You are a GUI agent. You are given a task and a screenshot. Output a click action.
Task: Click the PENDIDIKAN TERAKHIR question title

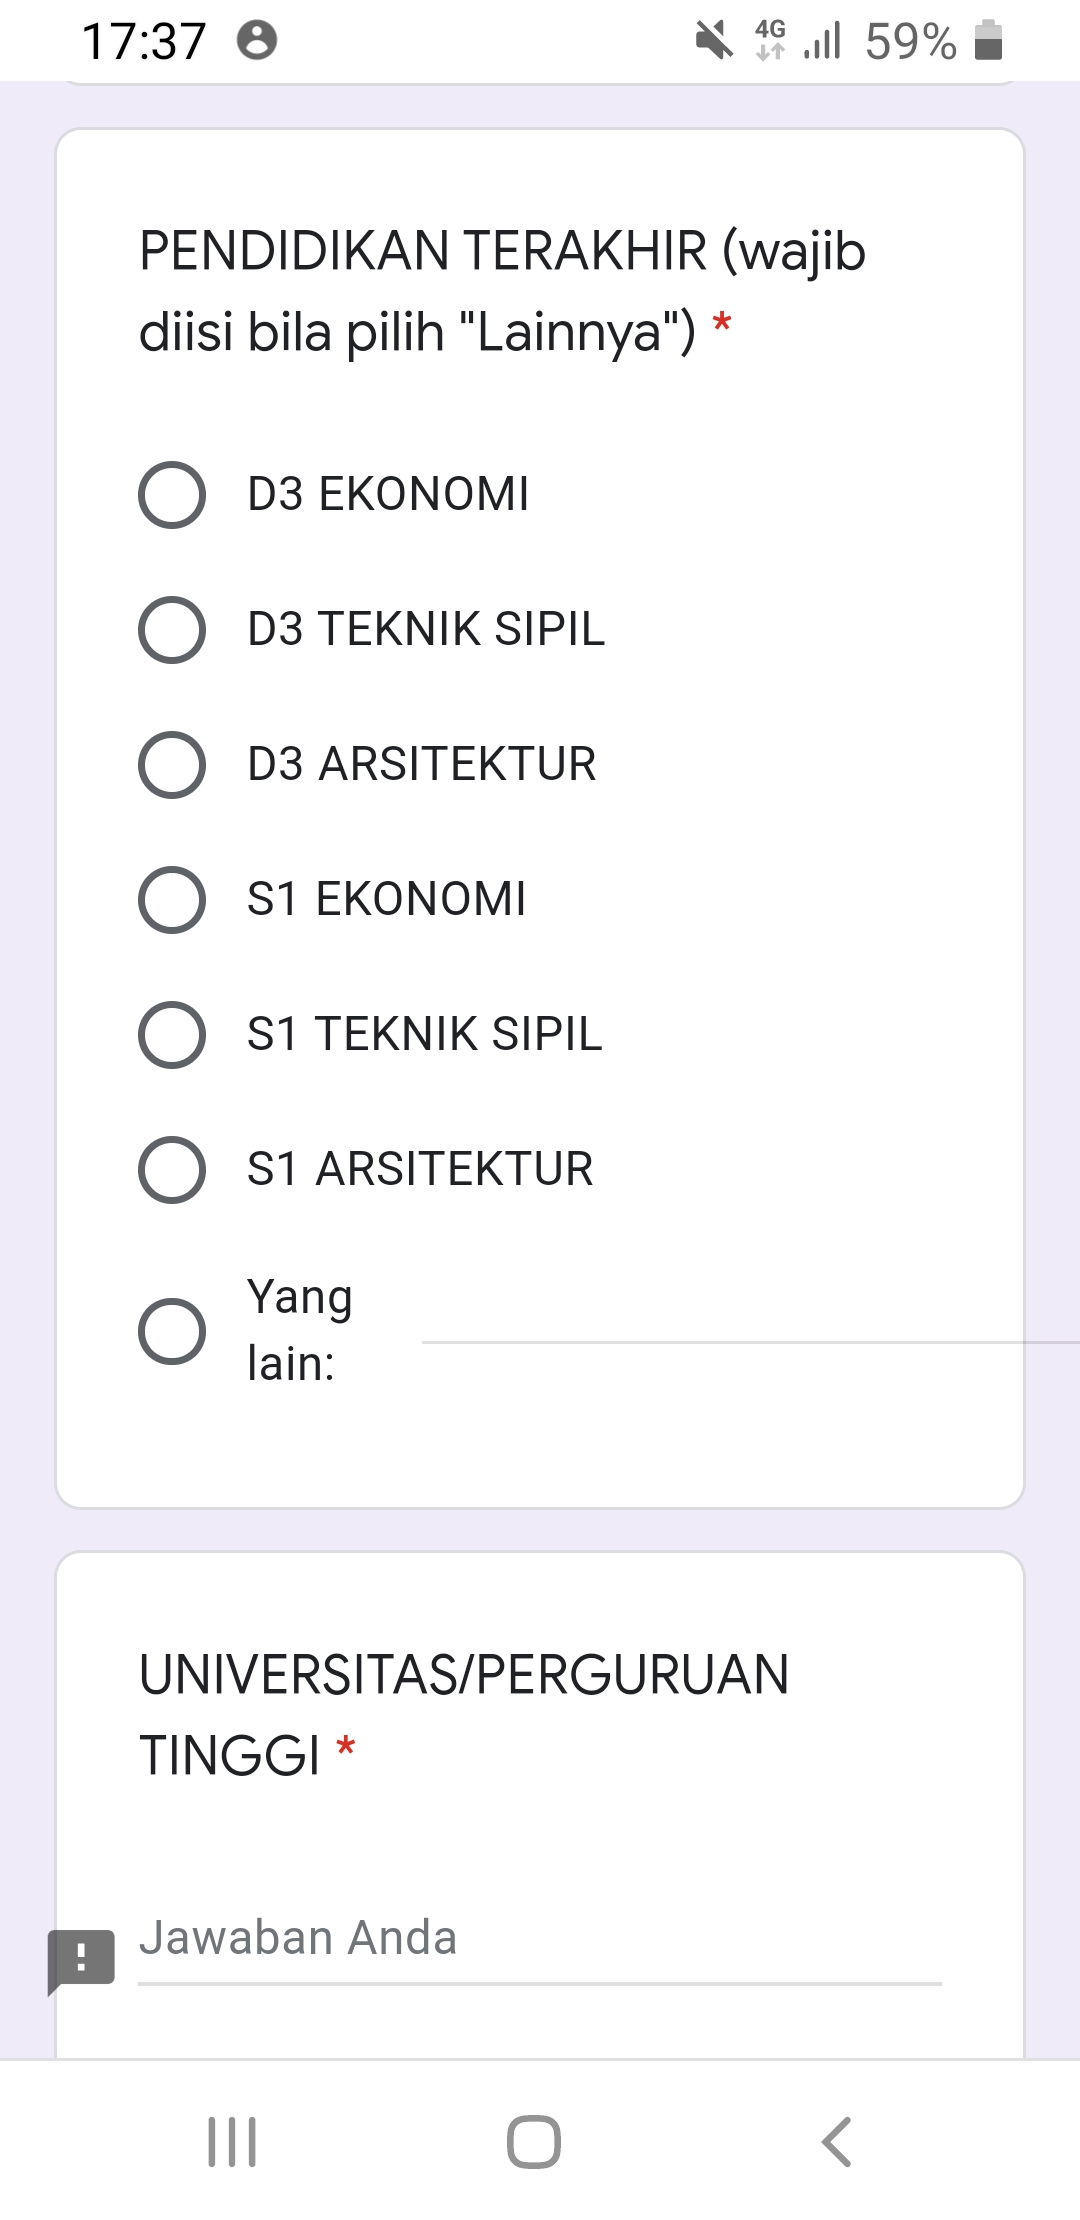[x=502, y=290]
